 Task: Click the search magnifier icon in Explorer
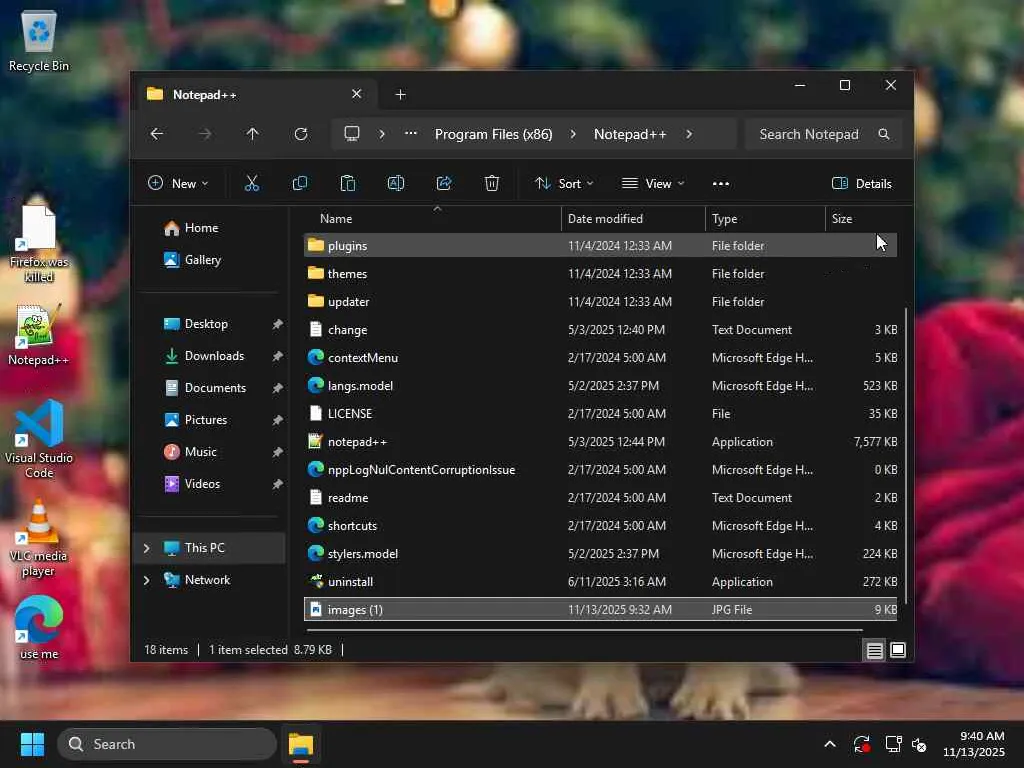[884, 134]
